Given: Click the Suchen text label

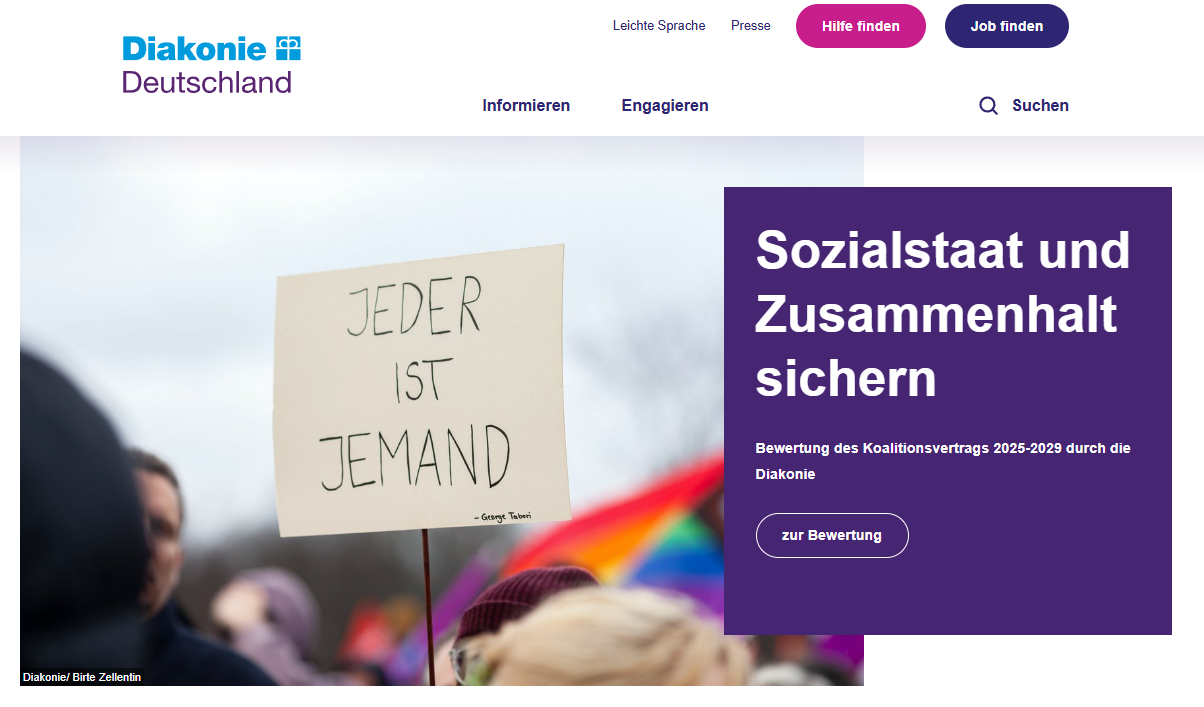Looking at the screenshot, I should click(1040, 105).
